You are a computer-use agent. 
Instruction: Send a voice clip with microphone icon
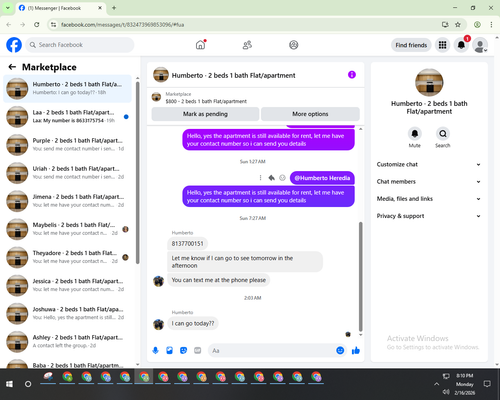155,350
